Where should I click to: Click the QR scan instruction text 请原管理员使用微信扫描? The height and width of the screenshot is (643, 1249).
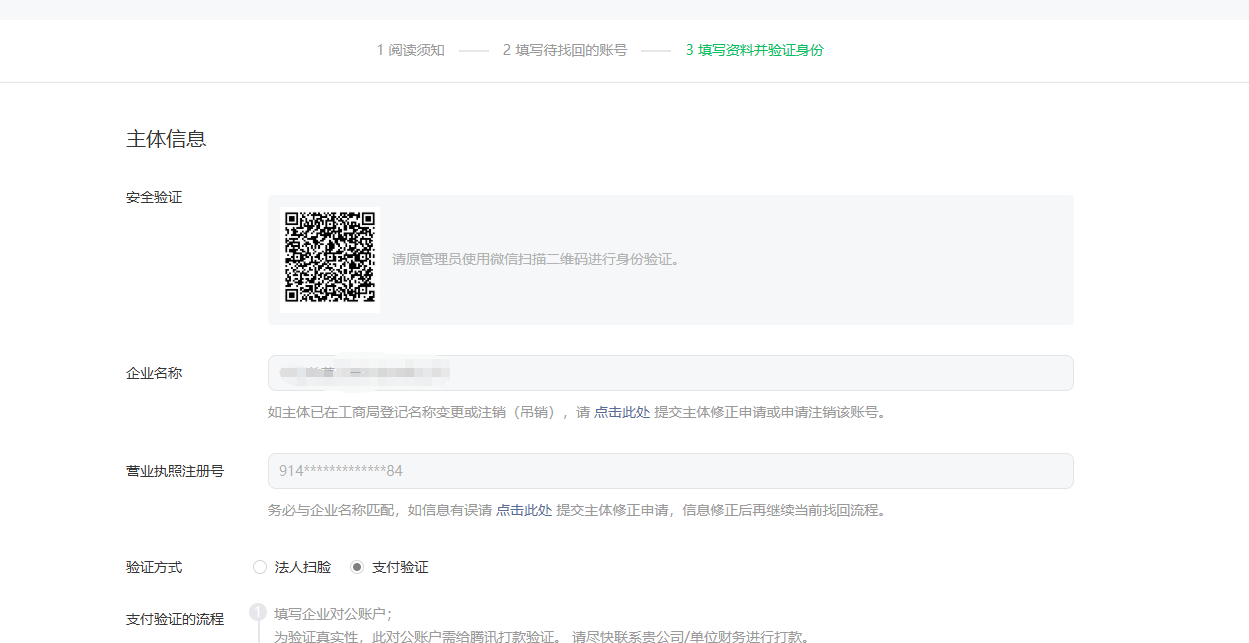[x=536, y=259]
